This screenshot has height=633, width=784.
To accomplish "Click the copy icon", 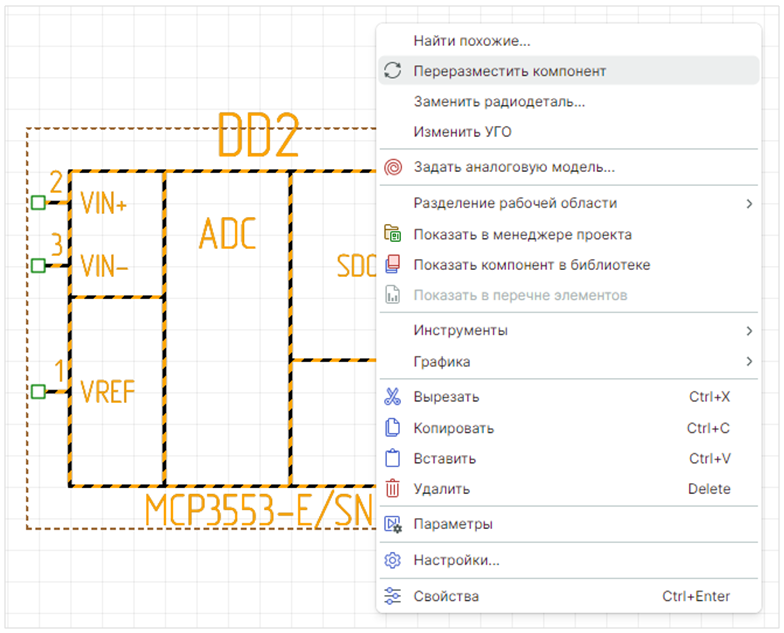I will pos(393,428).
